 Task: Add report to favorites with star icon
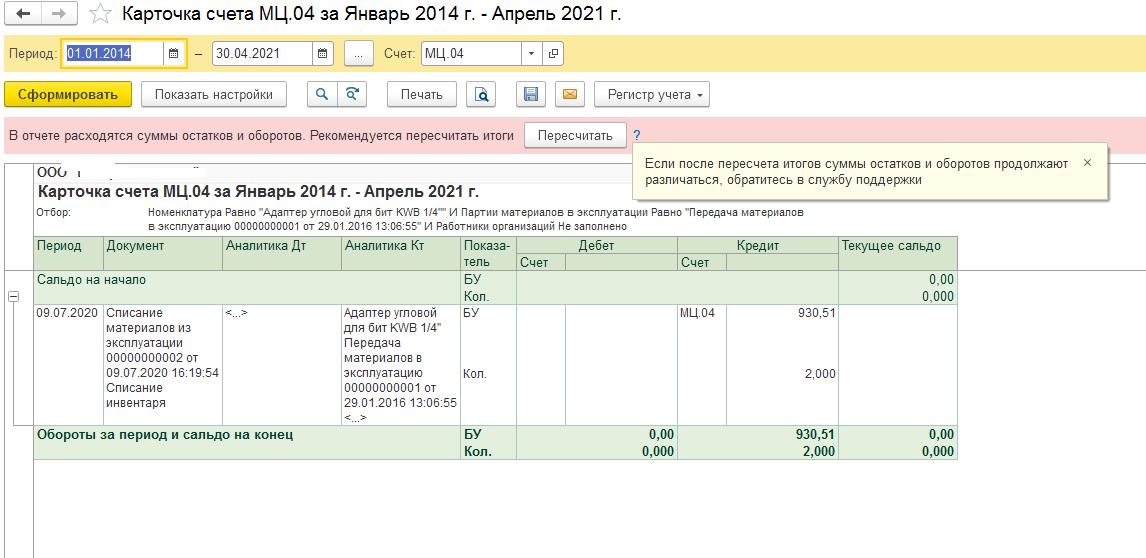point(100,14)
